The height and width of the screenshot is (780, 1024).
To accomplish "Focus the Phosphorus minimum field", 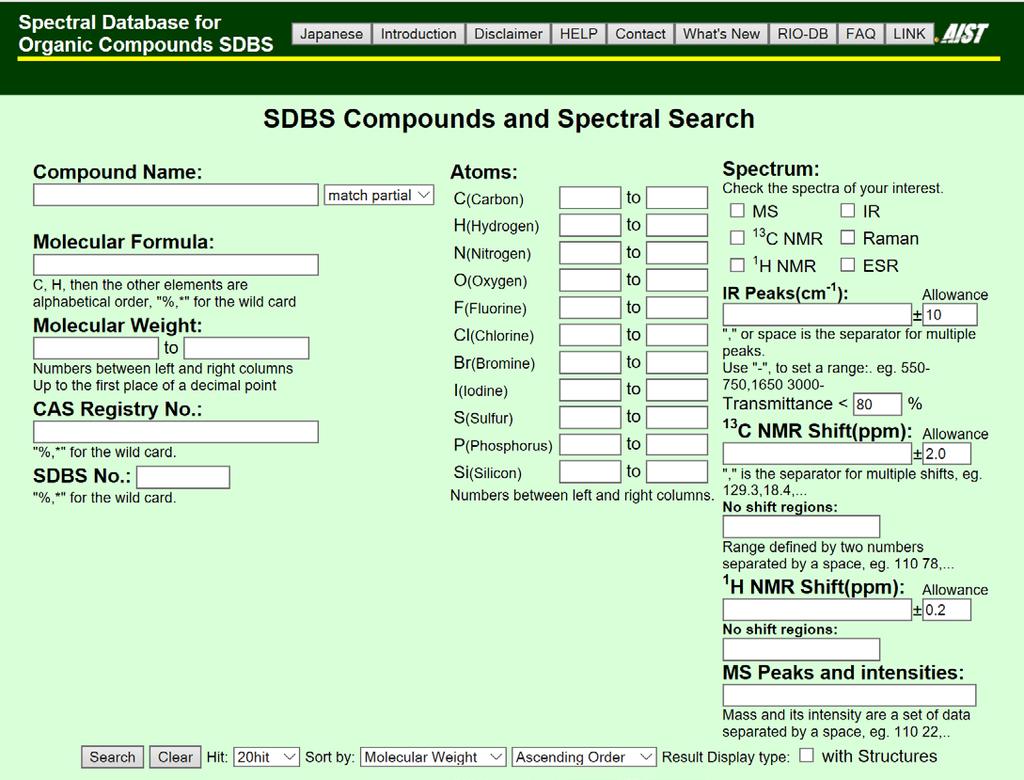I will pos(590,444).
